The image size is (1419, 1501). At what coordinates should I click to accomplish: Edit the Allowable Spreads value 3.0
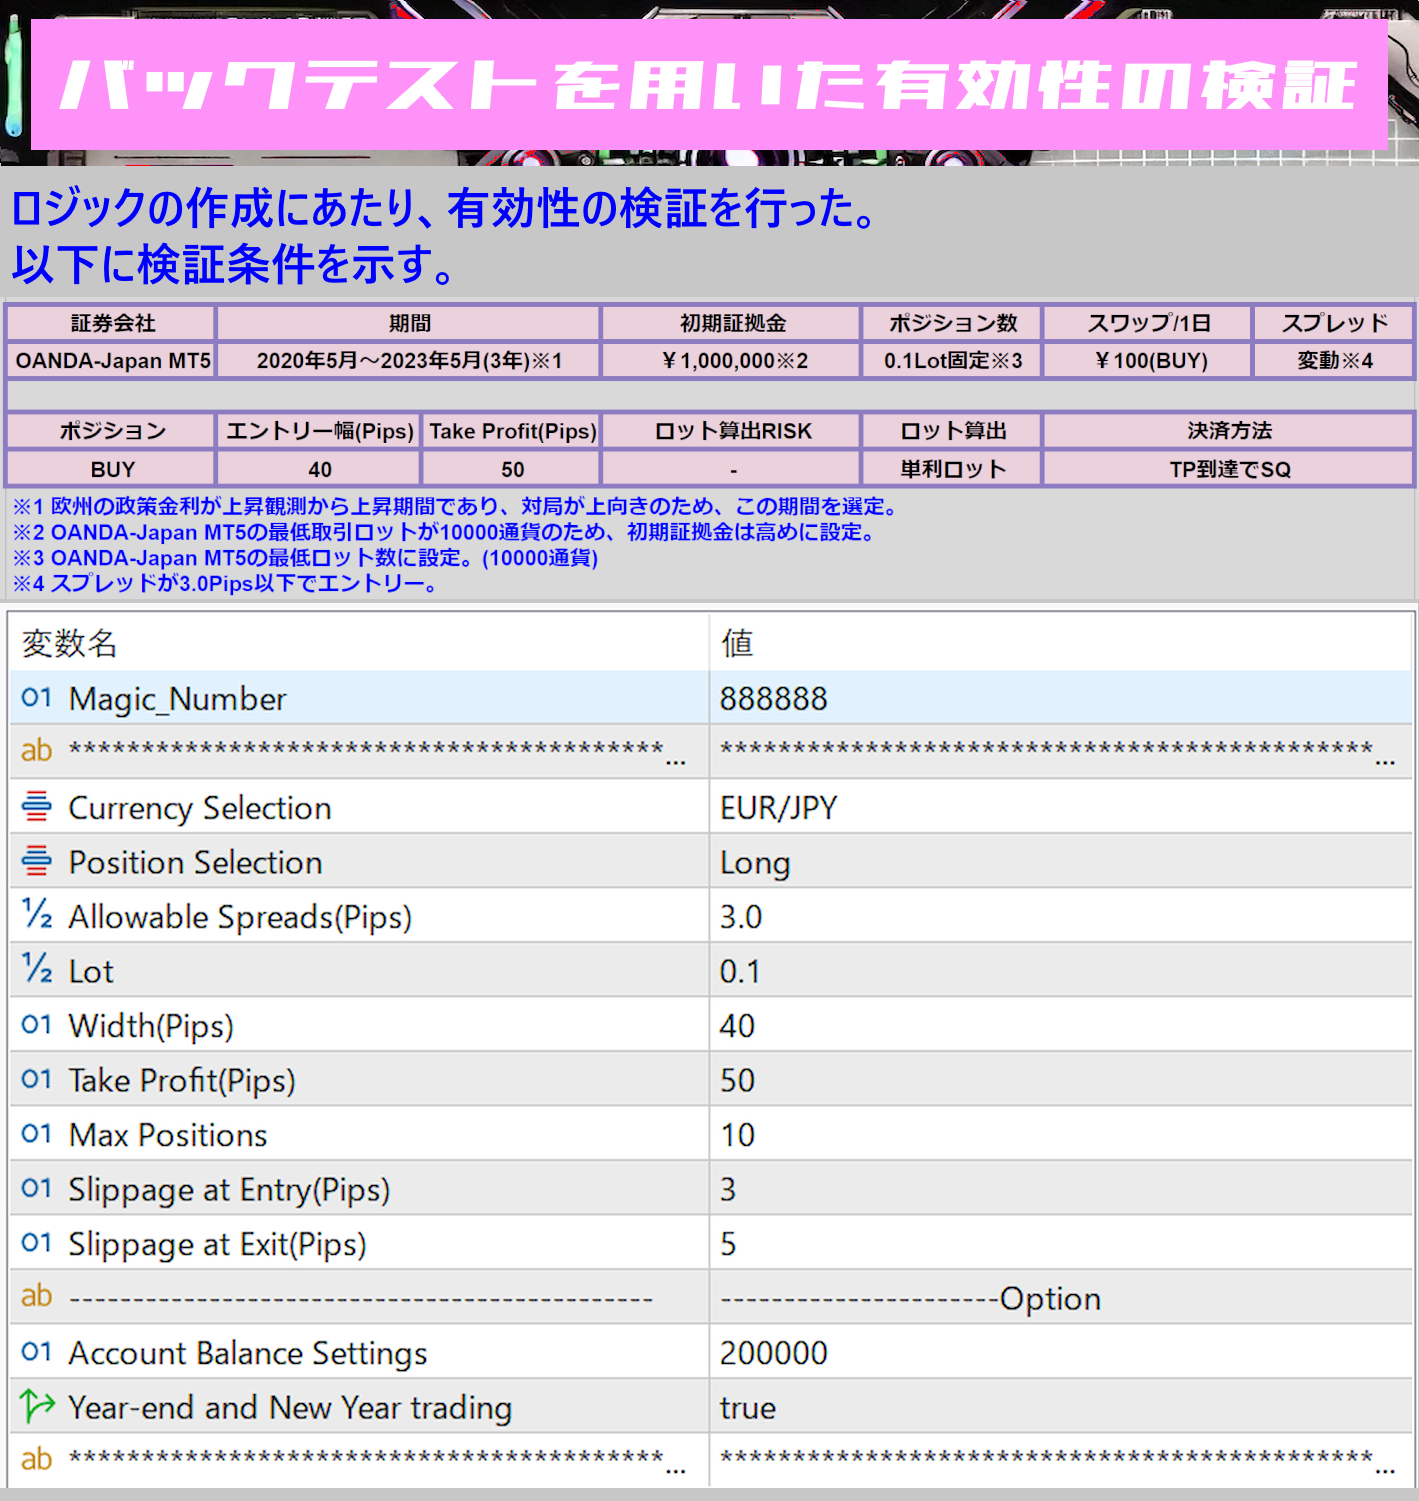coord(741,917)
